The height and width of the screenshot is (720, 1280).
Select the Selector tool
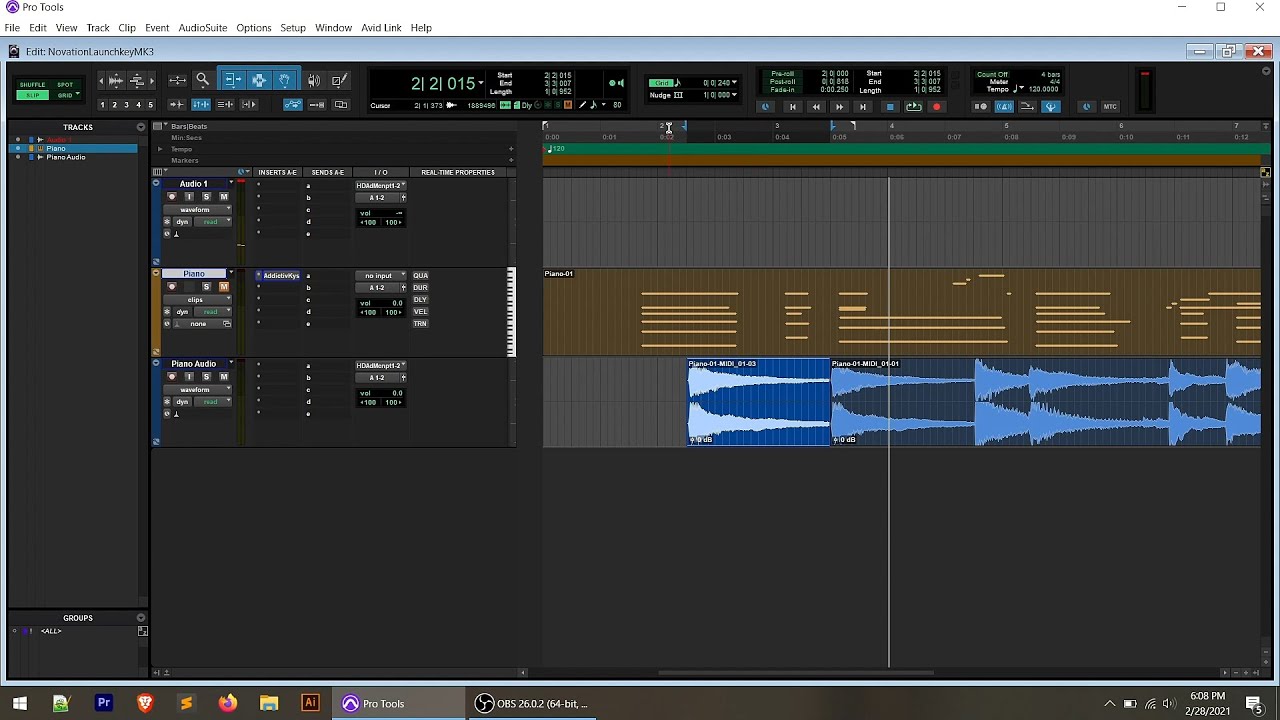259,80
